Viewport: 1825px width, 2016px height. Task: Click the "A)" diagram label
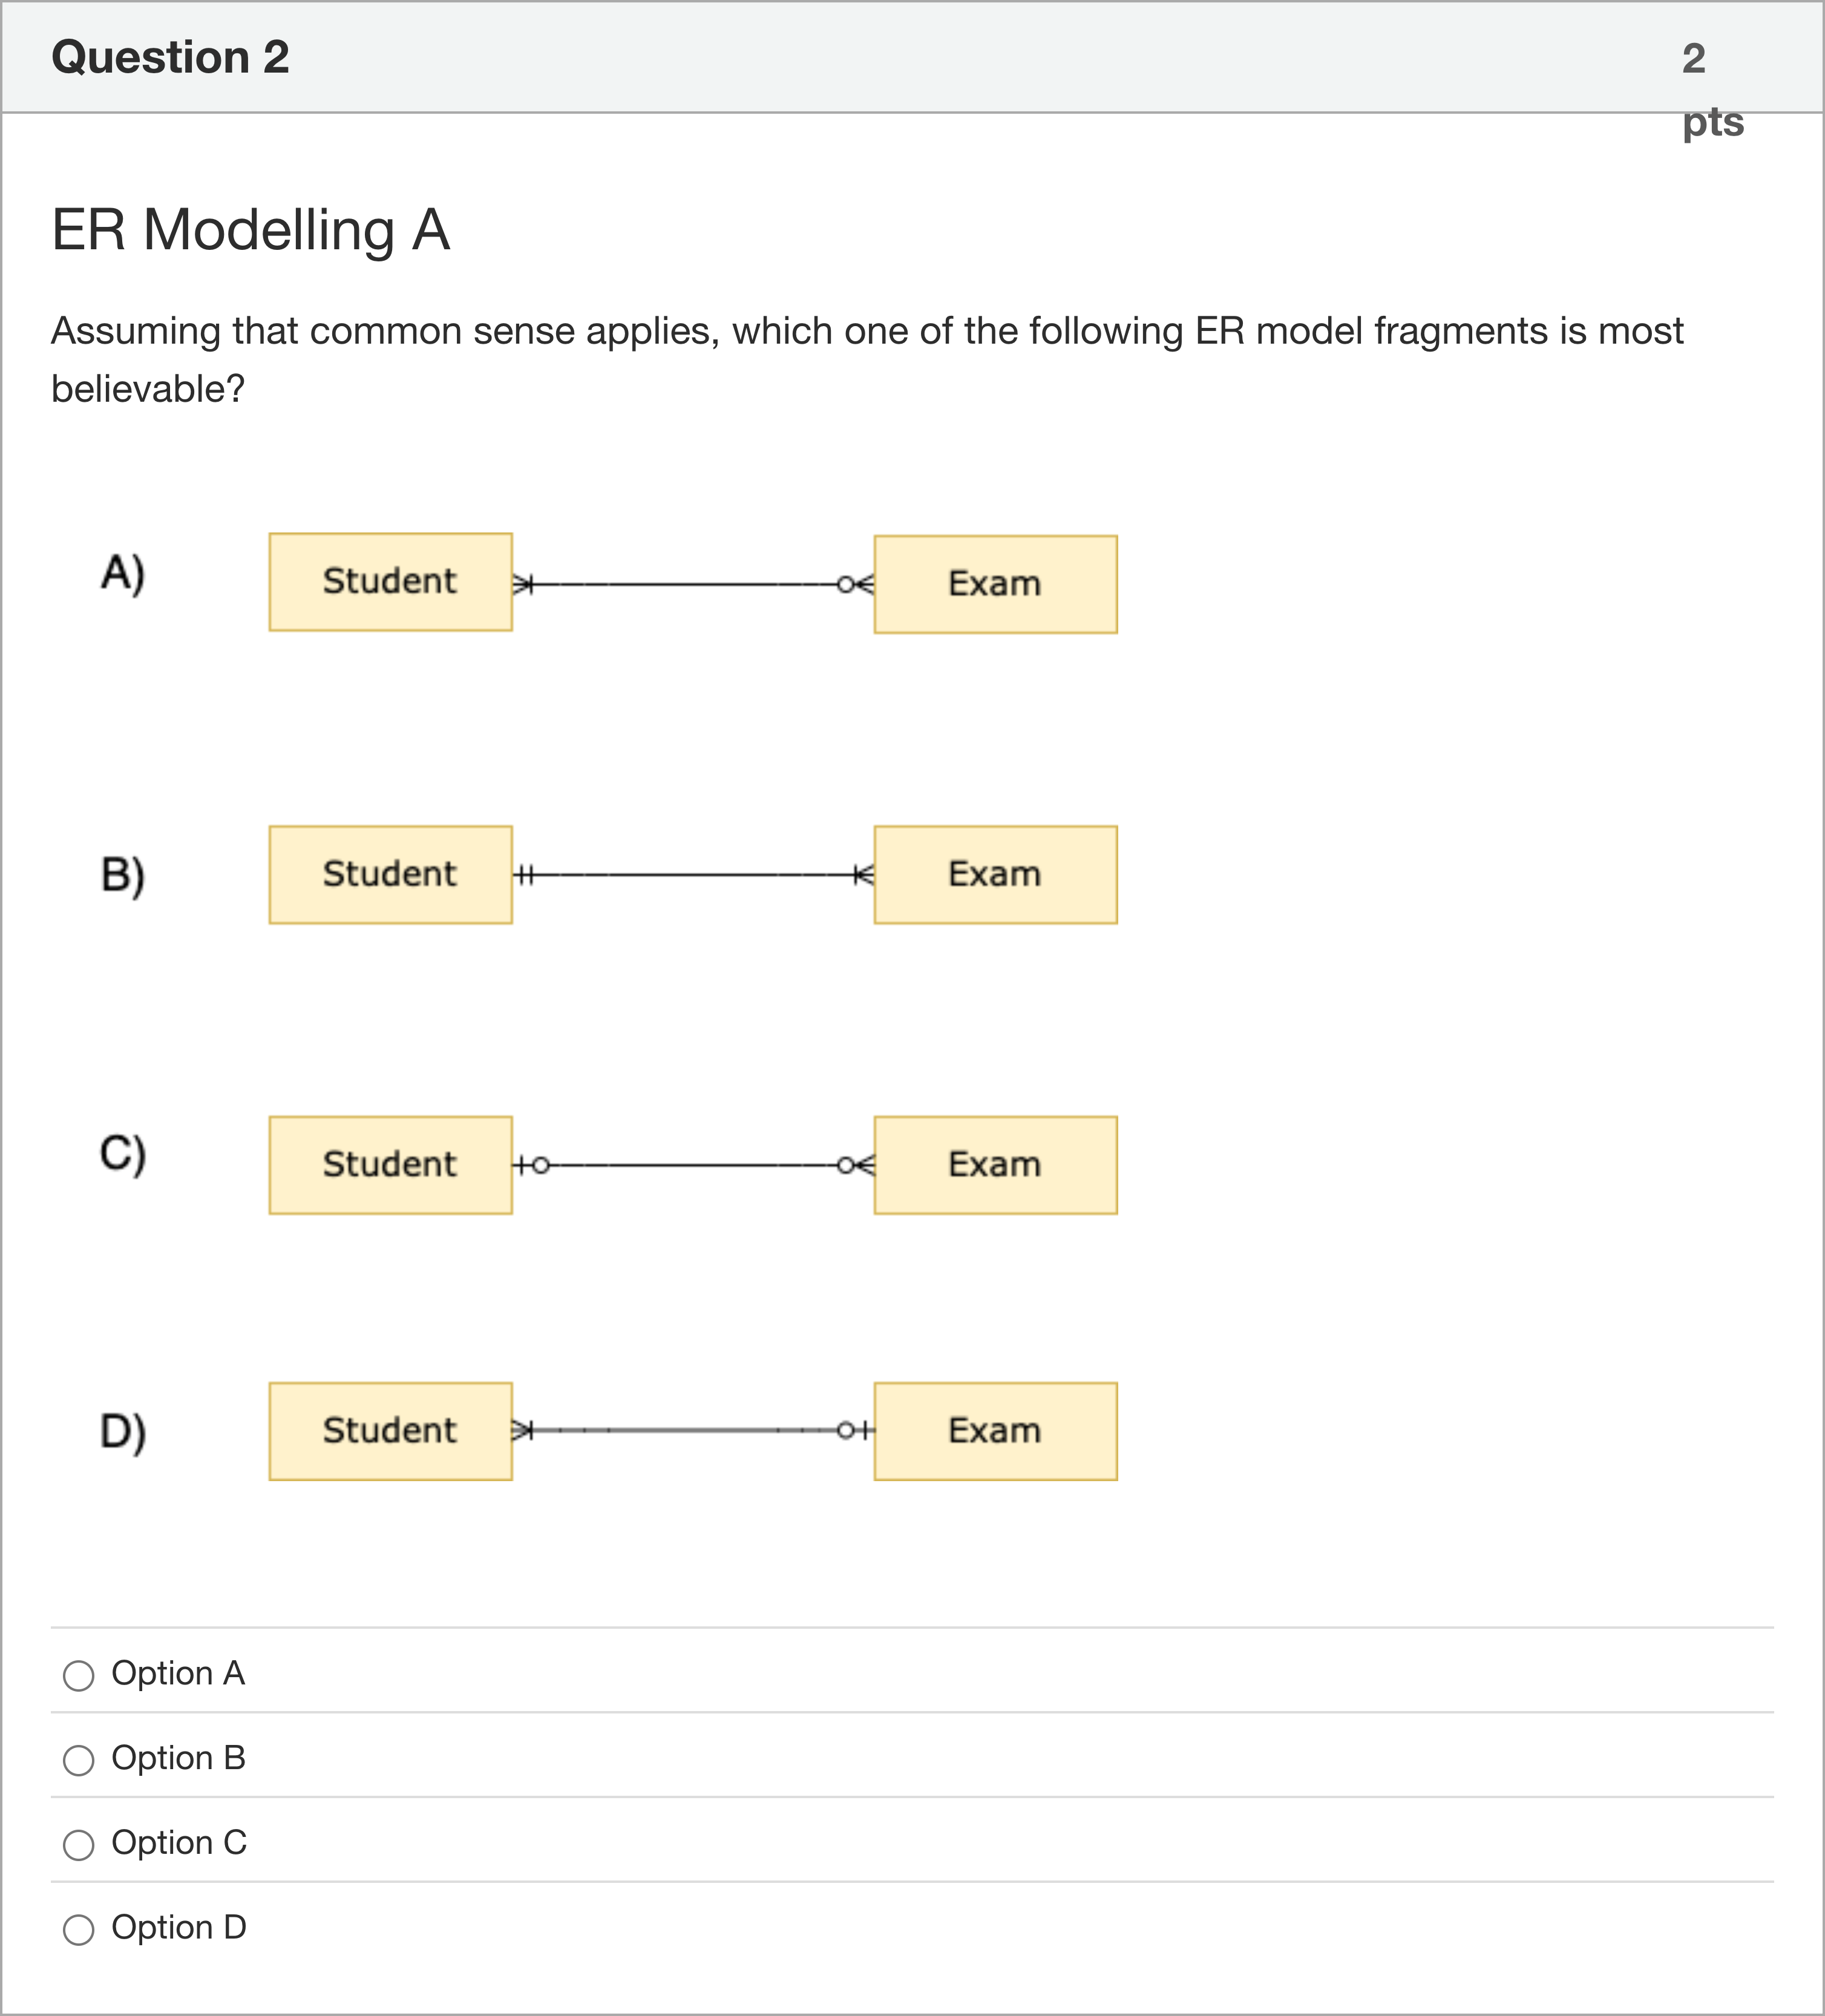pyautogui.click(x=123, y=574)
